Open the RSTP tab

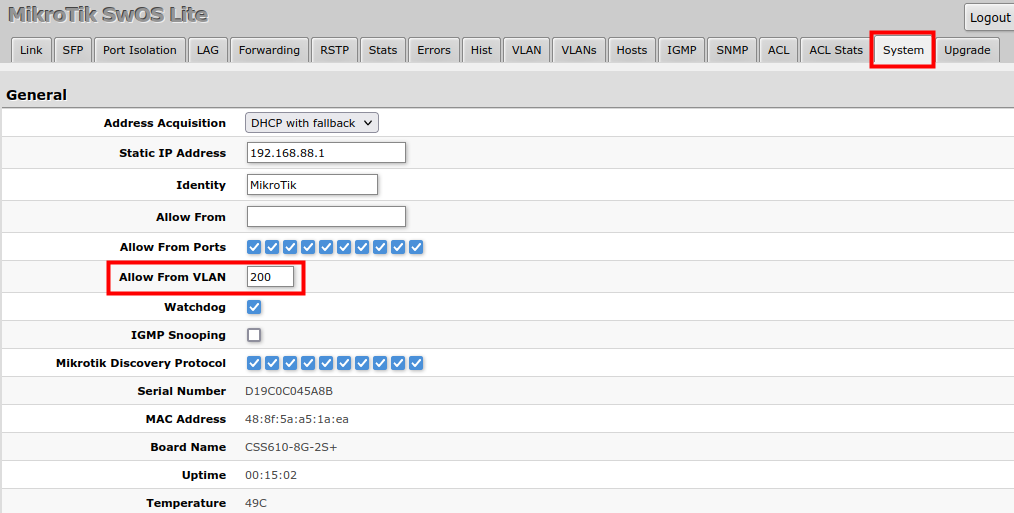click(x=334, y=50)
